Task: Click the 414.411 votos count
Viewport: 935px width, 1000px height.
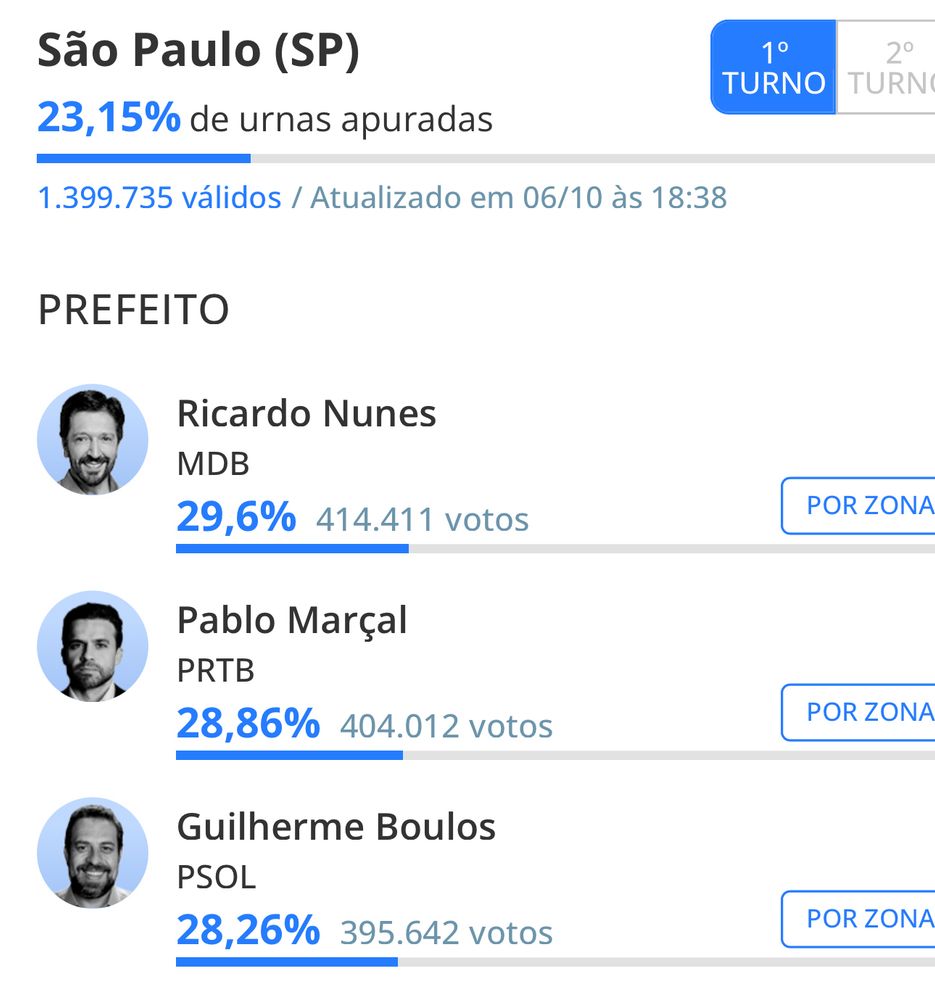Action: pos(422,519)
